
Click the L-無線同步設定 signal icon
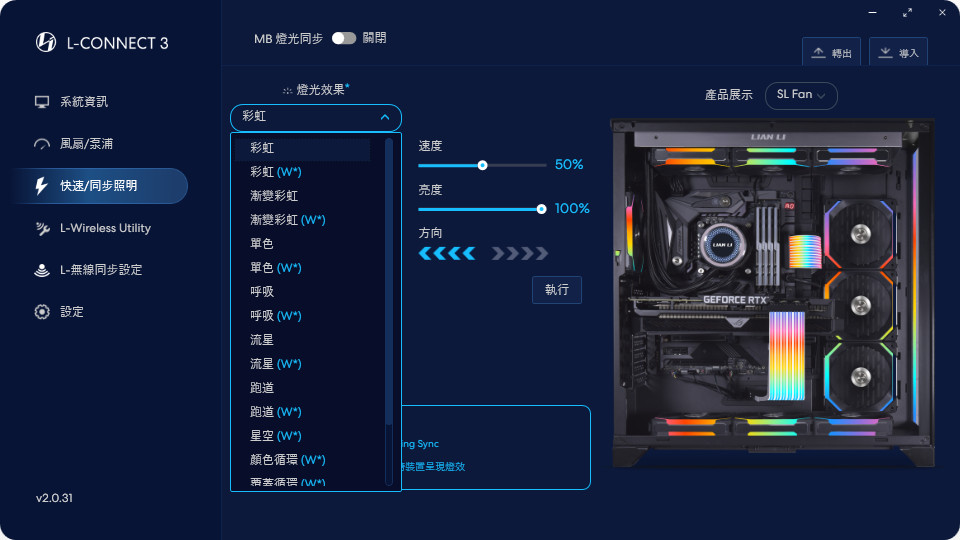click(42, 270)
